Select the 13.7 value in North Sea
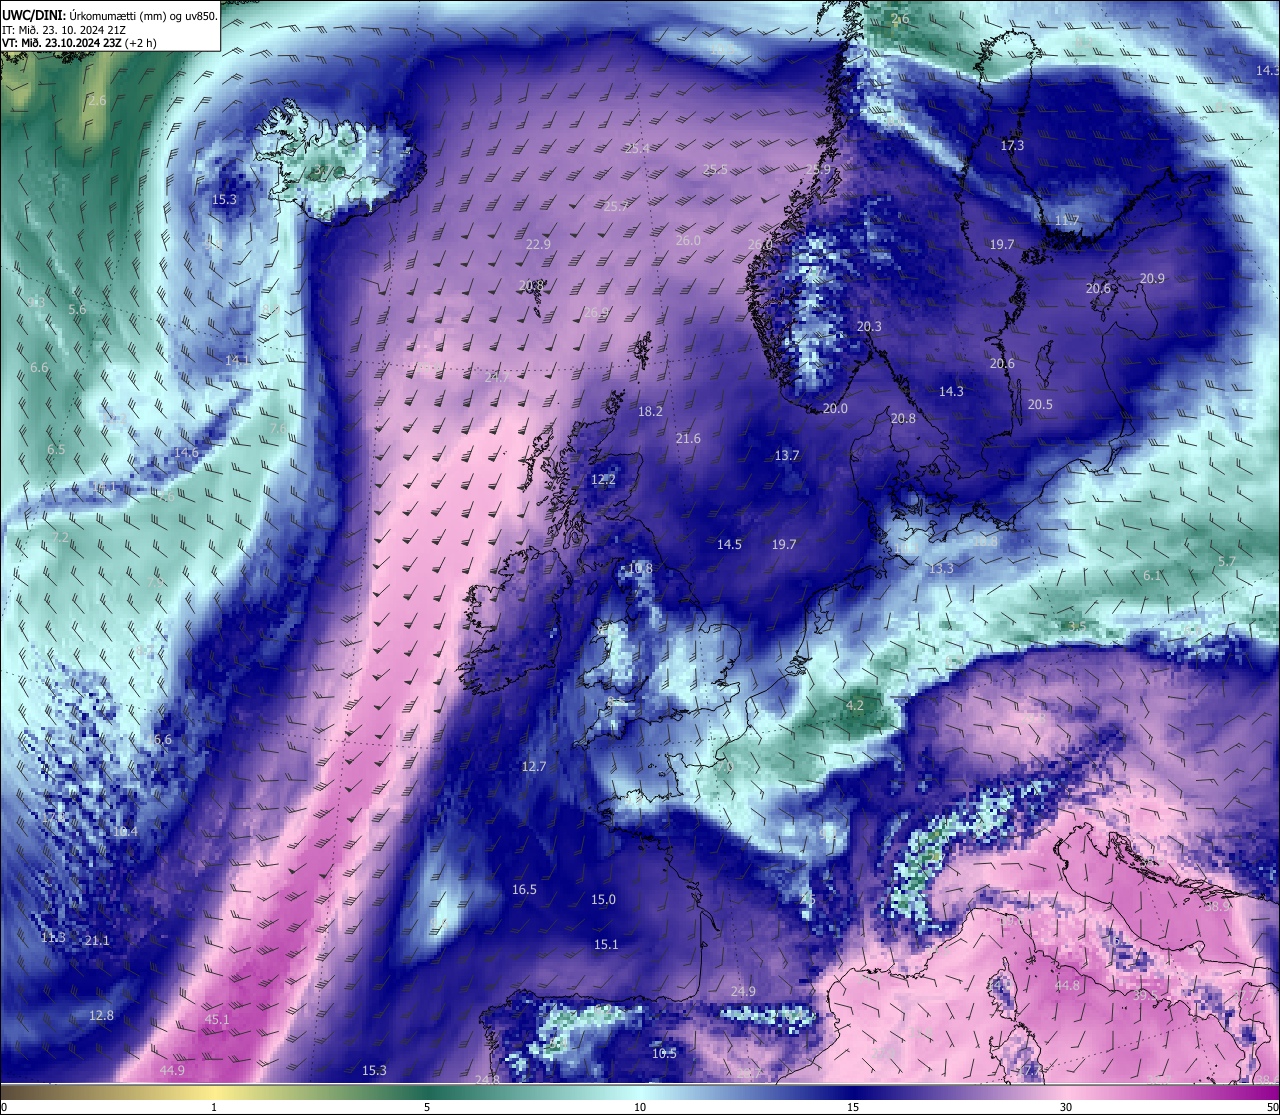1280x1115 pixels. (787, 456)
